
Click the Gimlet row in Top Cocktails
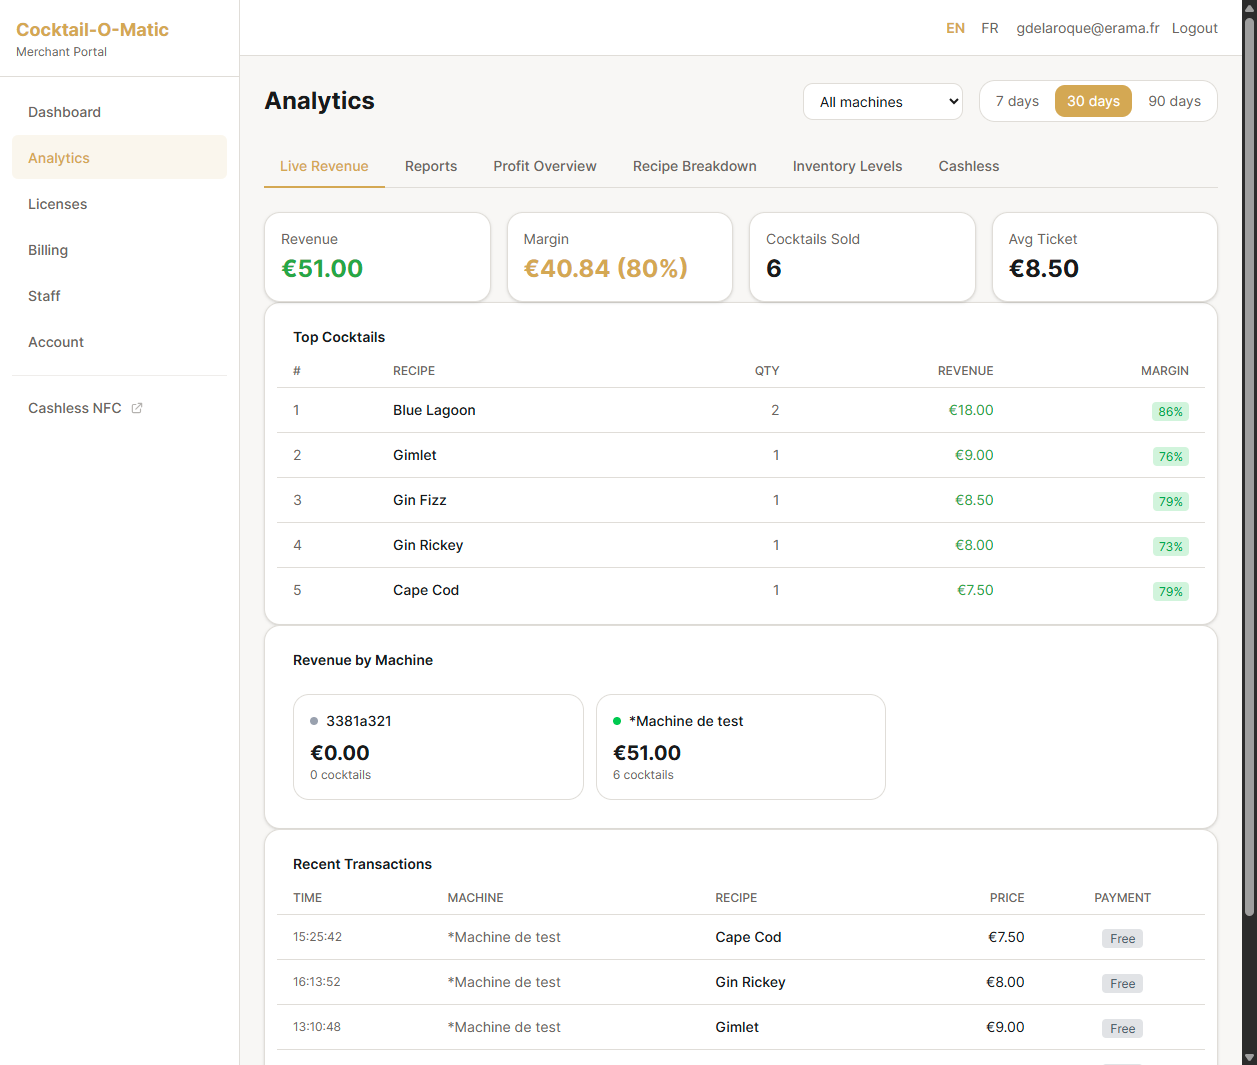coord(741,455)
